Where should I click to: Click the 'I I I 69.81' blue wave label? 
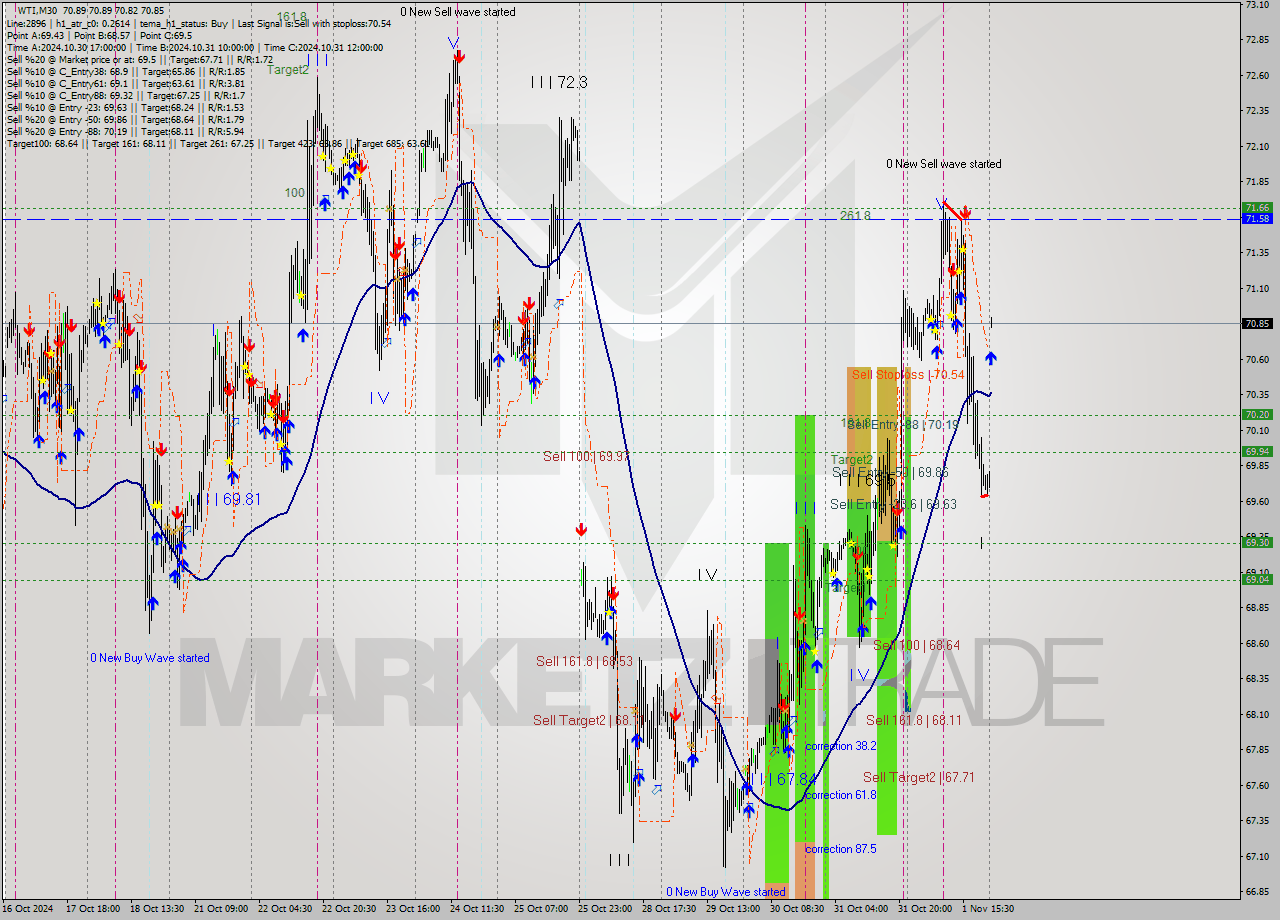click(x=229, y=498)
